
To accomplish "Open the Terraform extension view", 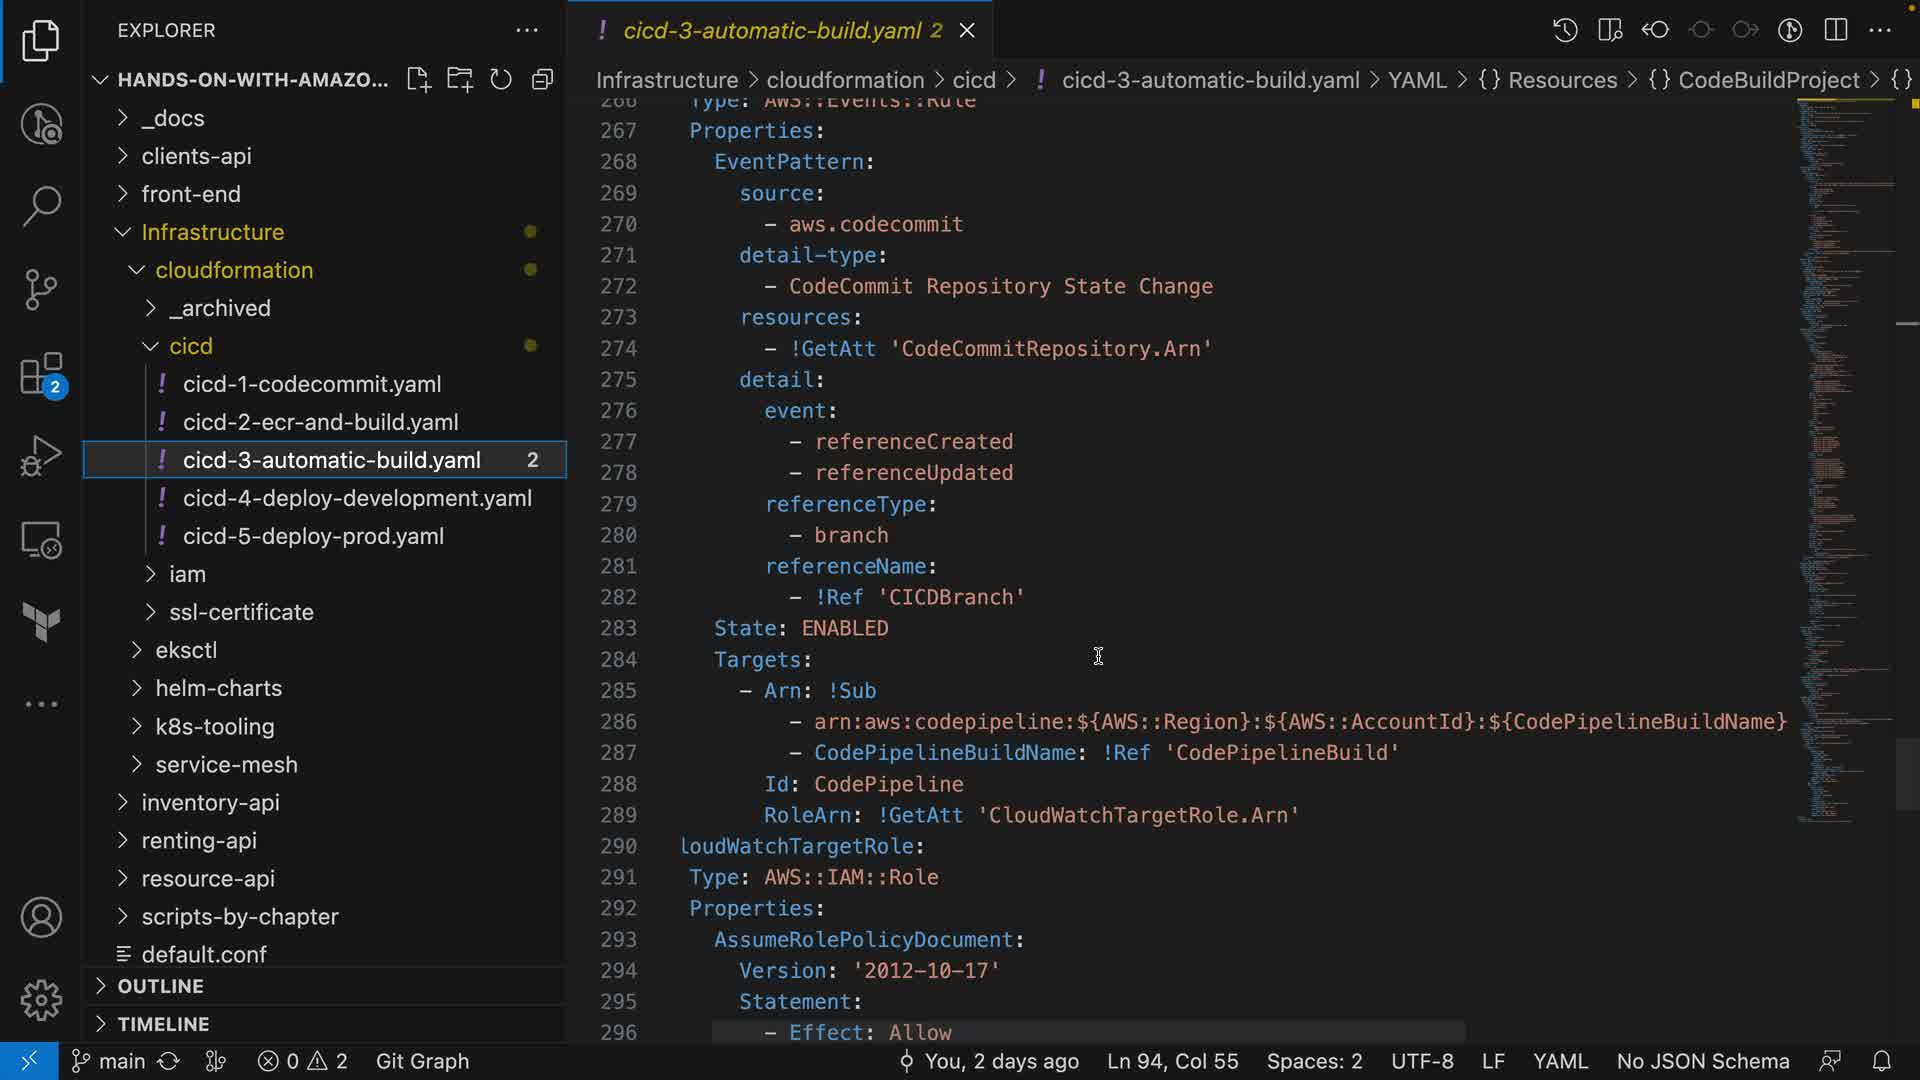I will [41, 622].
